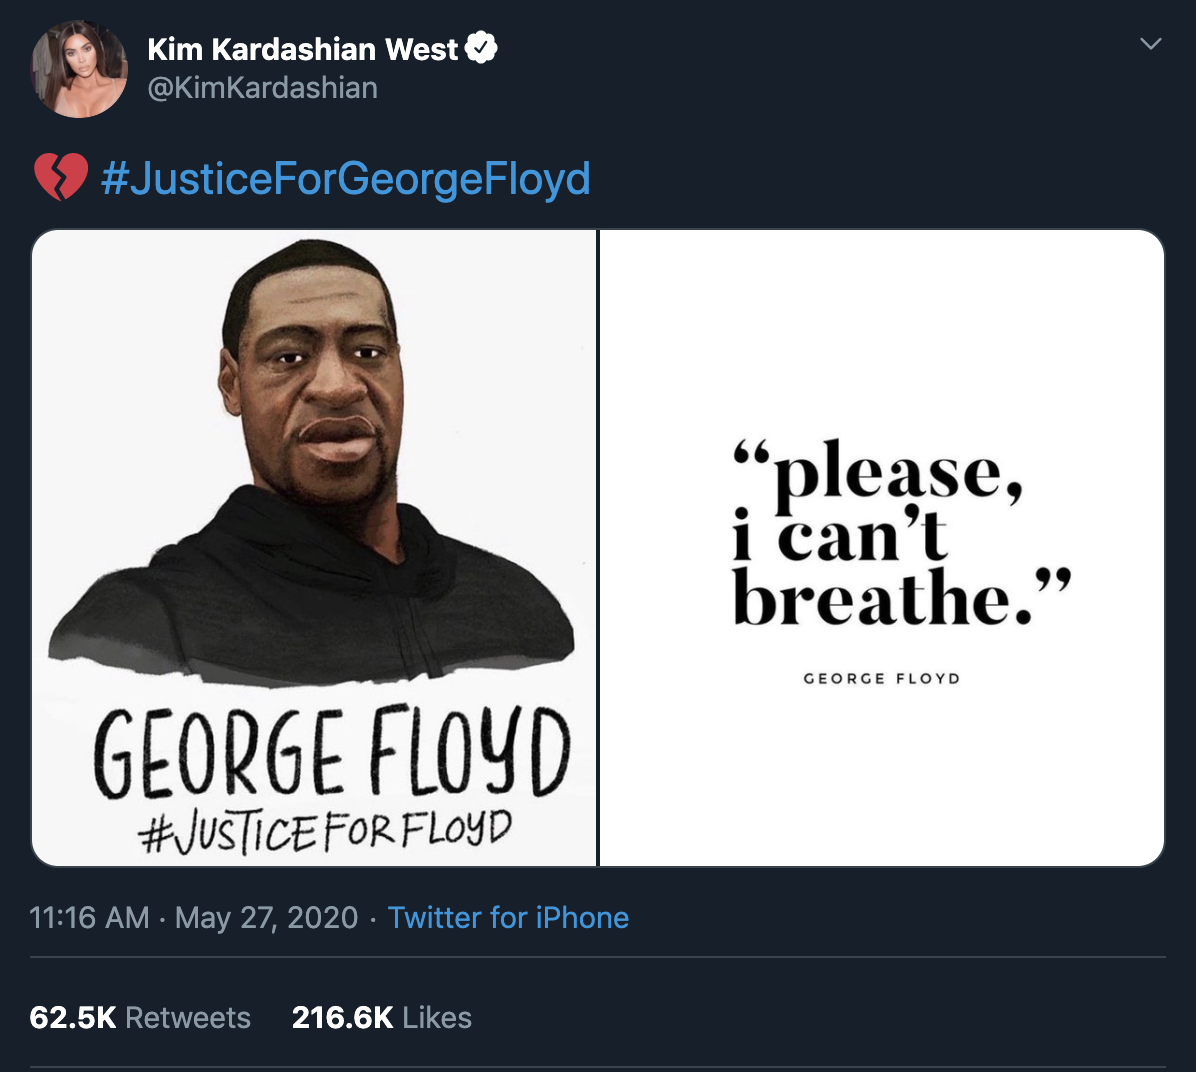Viewport: 1196px width, 1072px height.
Task: Click the 216.6K like count number
Action: tap(342, 1017)
